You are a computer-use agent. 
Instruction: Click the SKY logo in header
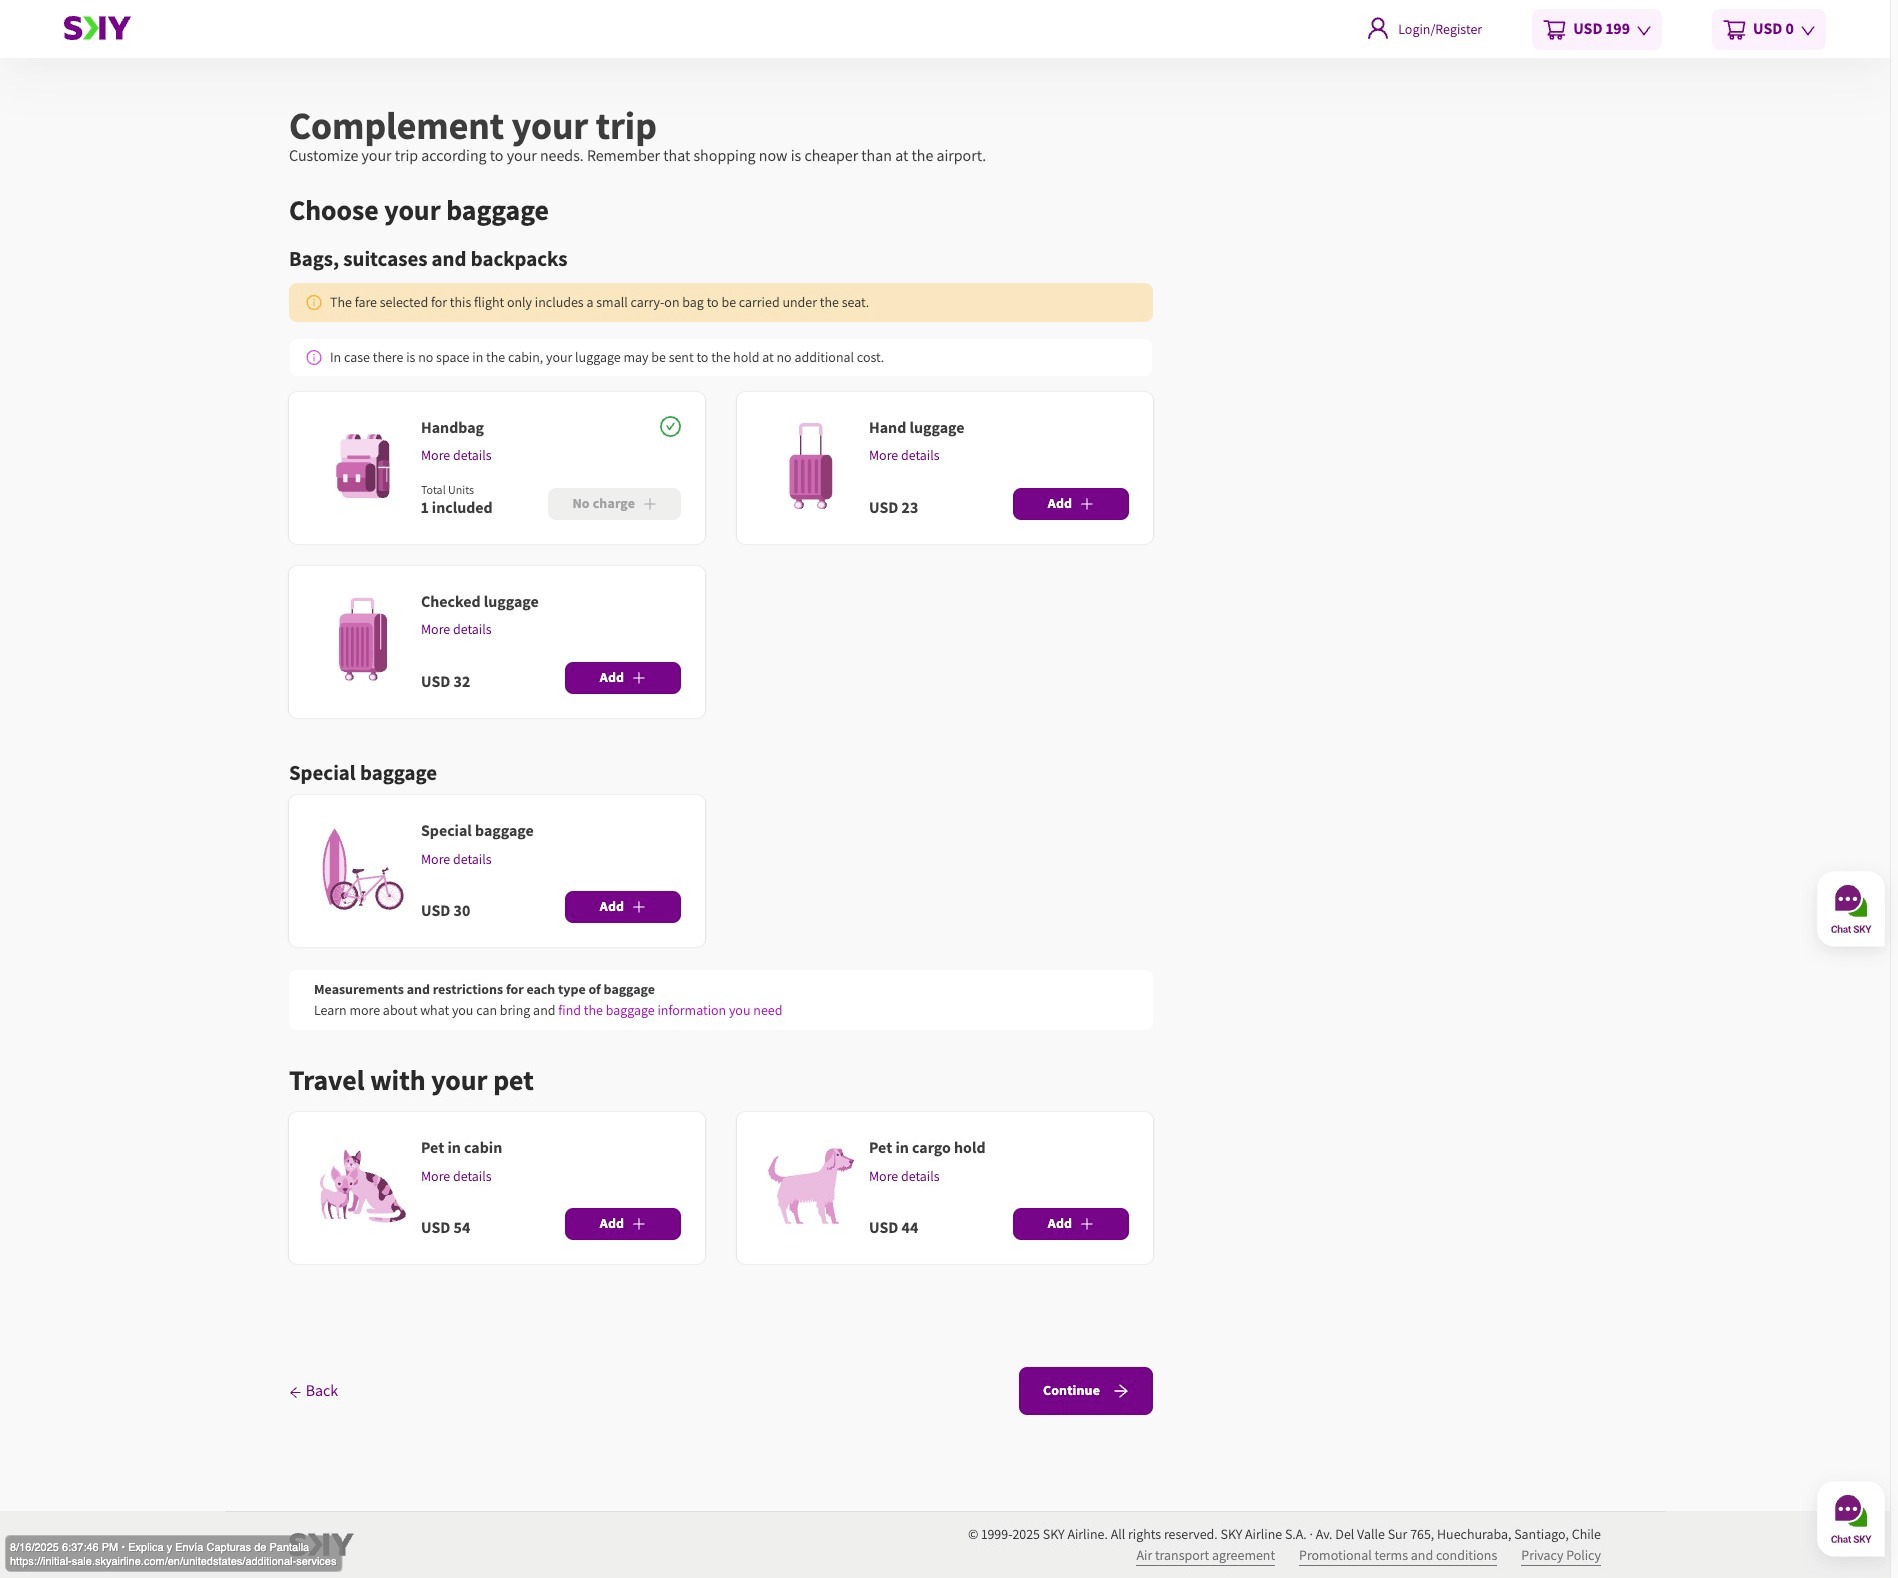[x=97, y=28]
